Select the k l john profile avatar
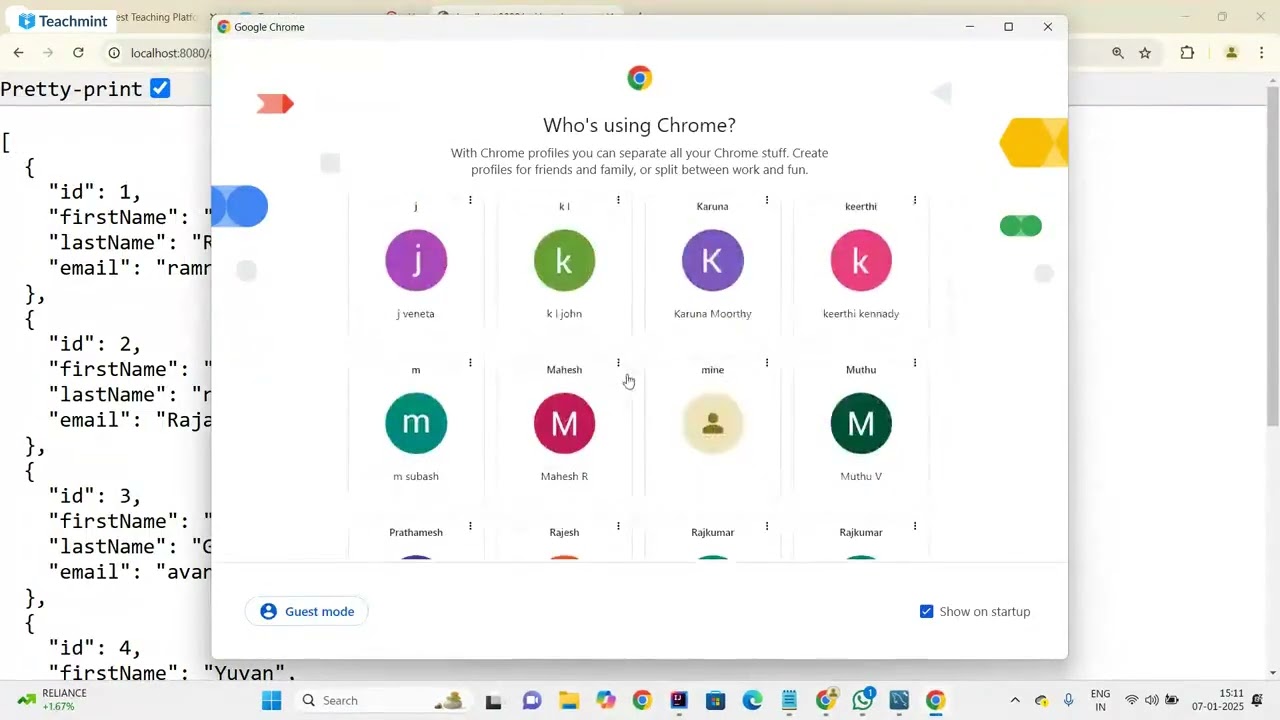1280x720 pixels. point(564,261)
